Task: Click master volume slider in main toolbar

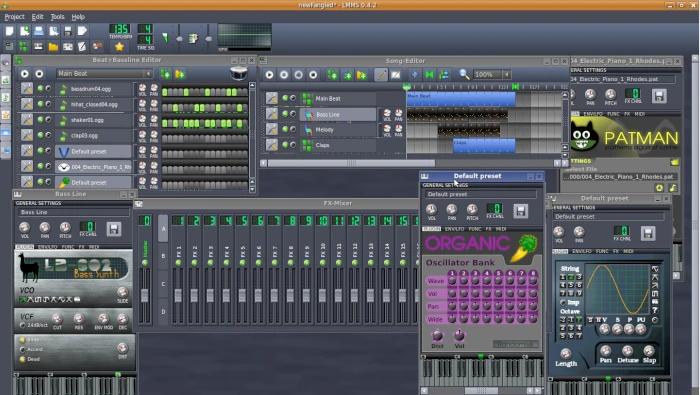Action: [x=179, y=39]
